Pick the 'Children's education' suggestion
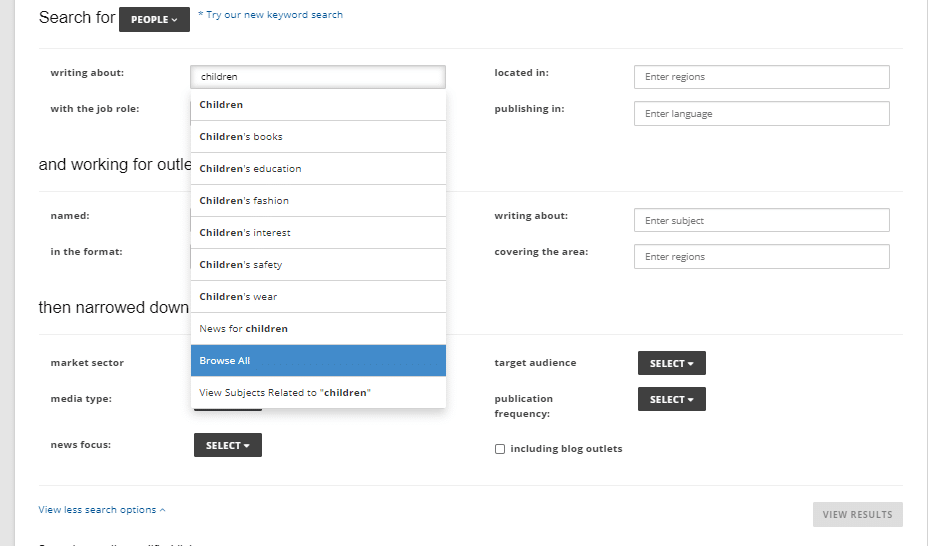 tap(317, 169)
